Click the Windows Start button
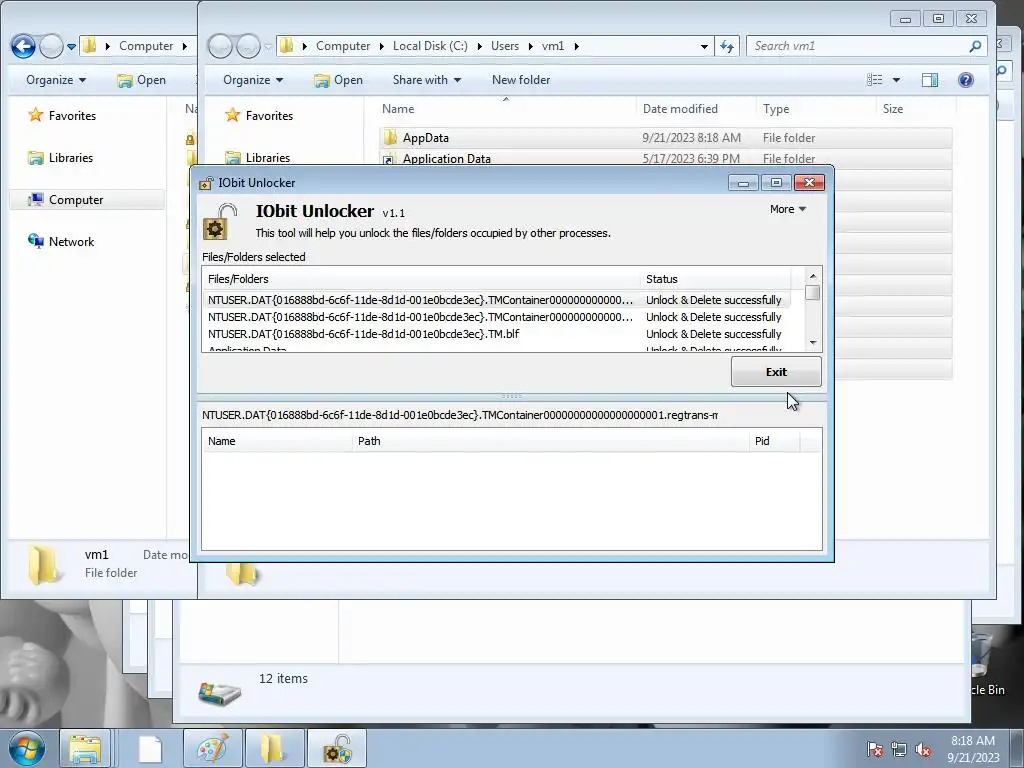The width and height of the screenshot is (1024, 768). click(x=27, y=748)
